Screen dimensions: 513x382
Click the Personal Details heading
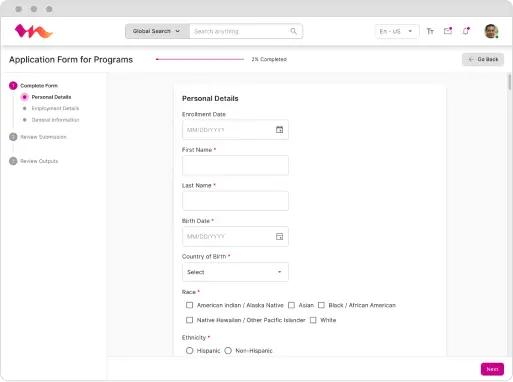(x=210, y=98)
